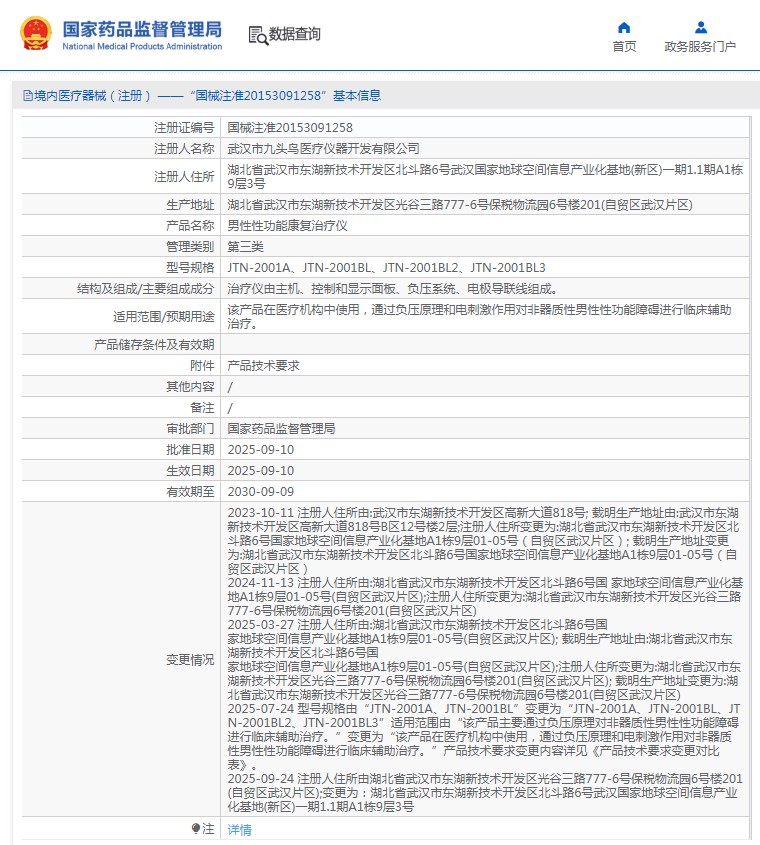Image resolution: width=760 pixels, height=845 pixels.
Task: Click 国家药品监督管理局 site title
Action: 142,29
